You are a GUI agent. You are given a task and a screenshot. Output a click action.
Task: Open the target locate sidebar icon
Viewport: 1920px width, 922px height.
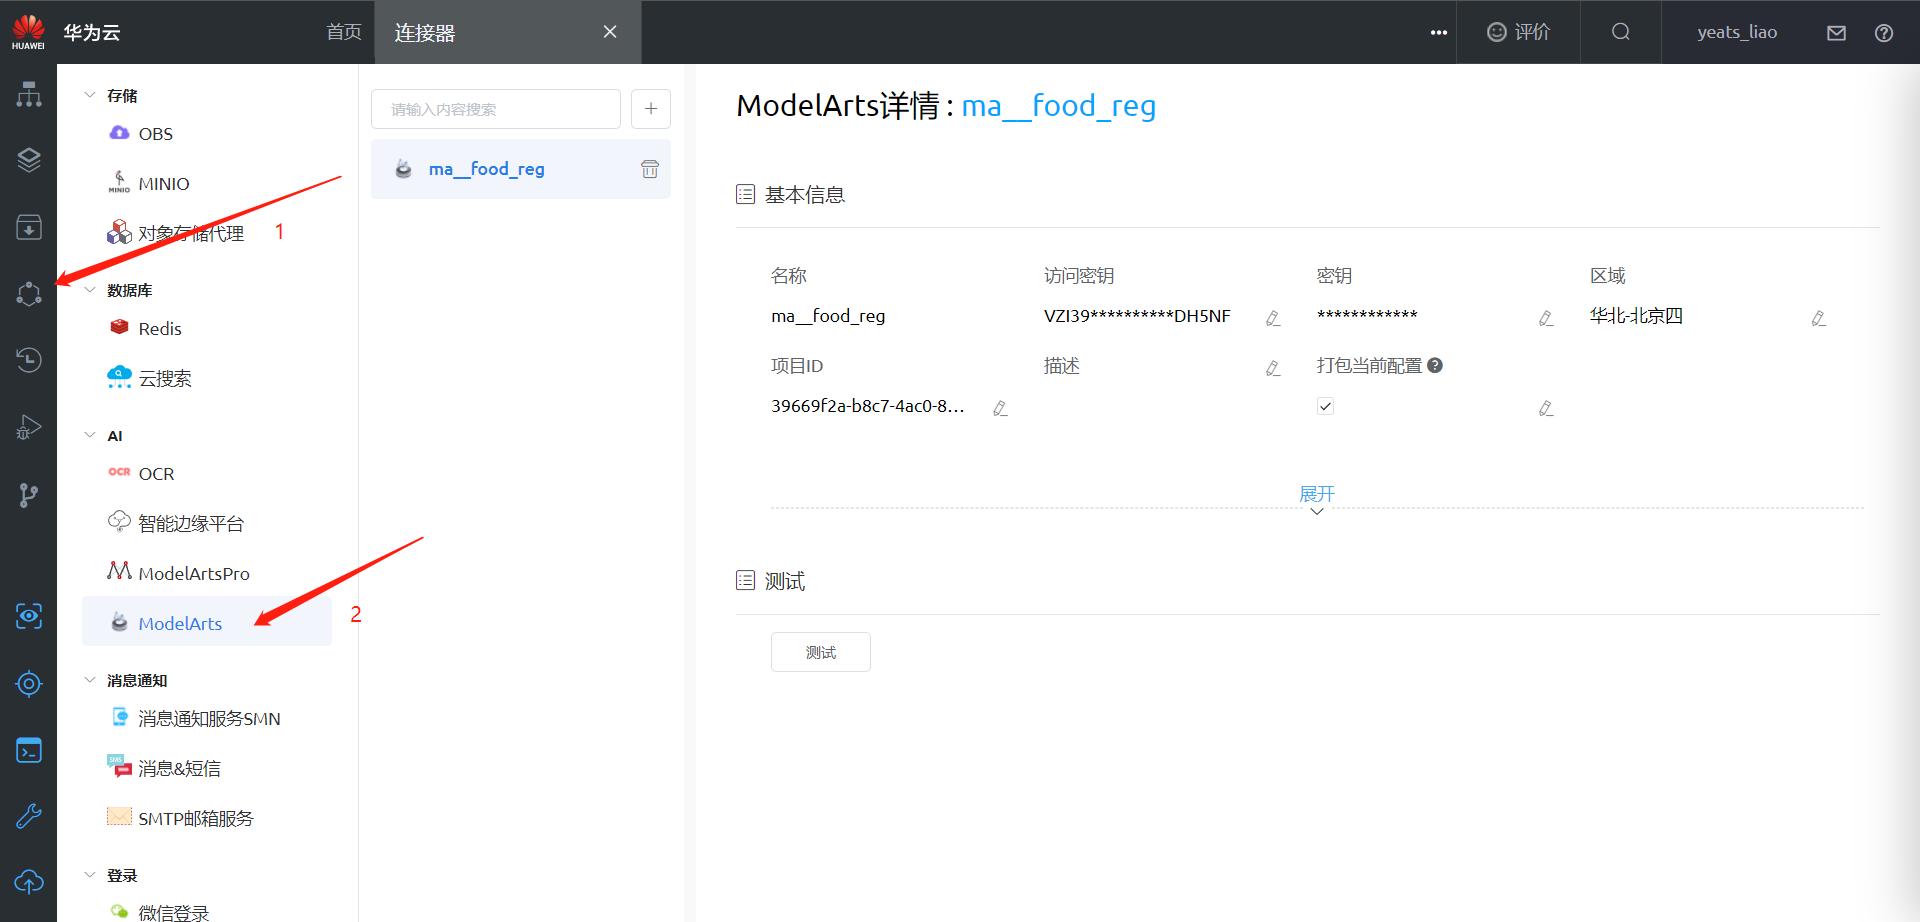(x=29, y=684)
